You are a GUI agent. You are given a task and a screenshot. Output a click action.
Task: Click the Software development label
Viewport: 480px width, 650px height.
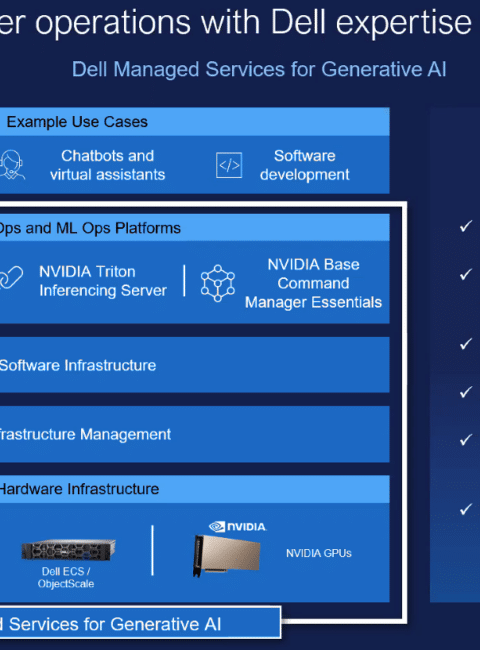(x=305, y=165)
